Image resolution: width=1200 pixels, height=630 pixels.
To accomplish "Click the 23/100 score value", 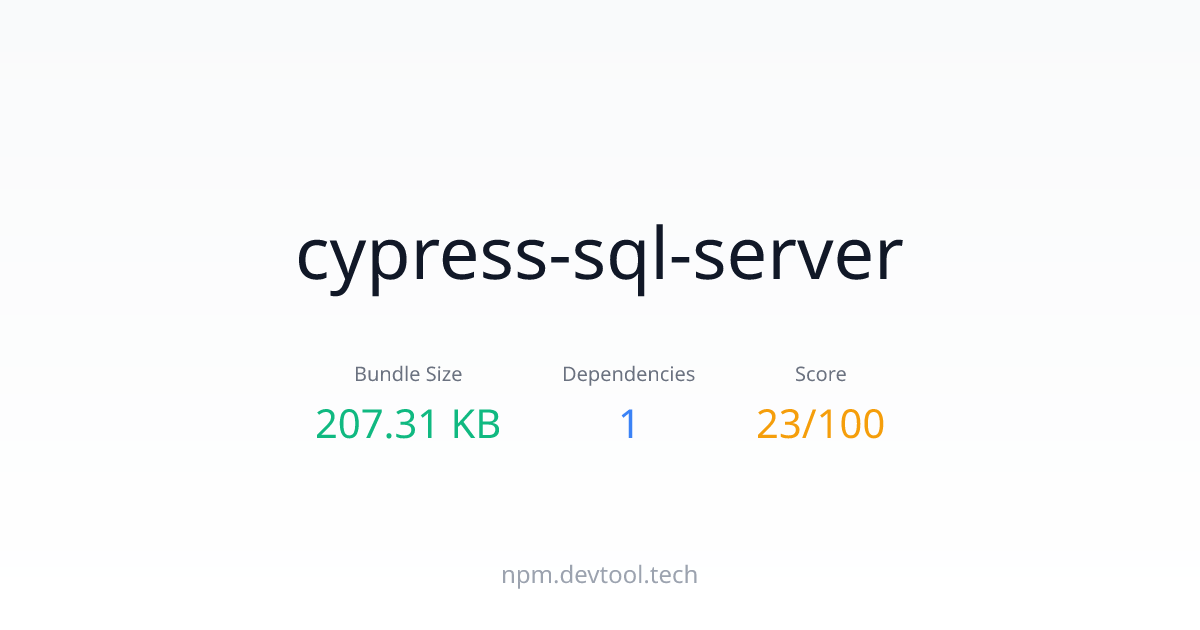I will [820, 424].
